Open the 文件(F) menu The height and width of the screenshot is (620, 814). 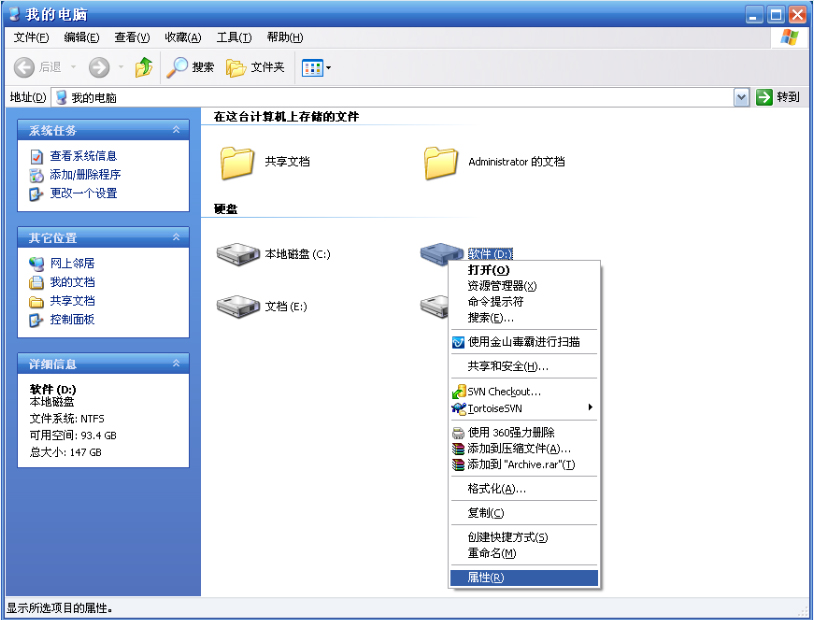coord(31,37)
